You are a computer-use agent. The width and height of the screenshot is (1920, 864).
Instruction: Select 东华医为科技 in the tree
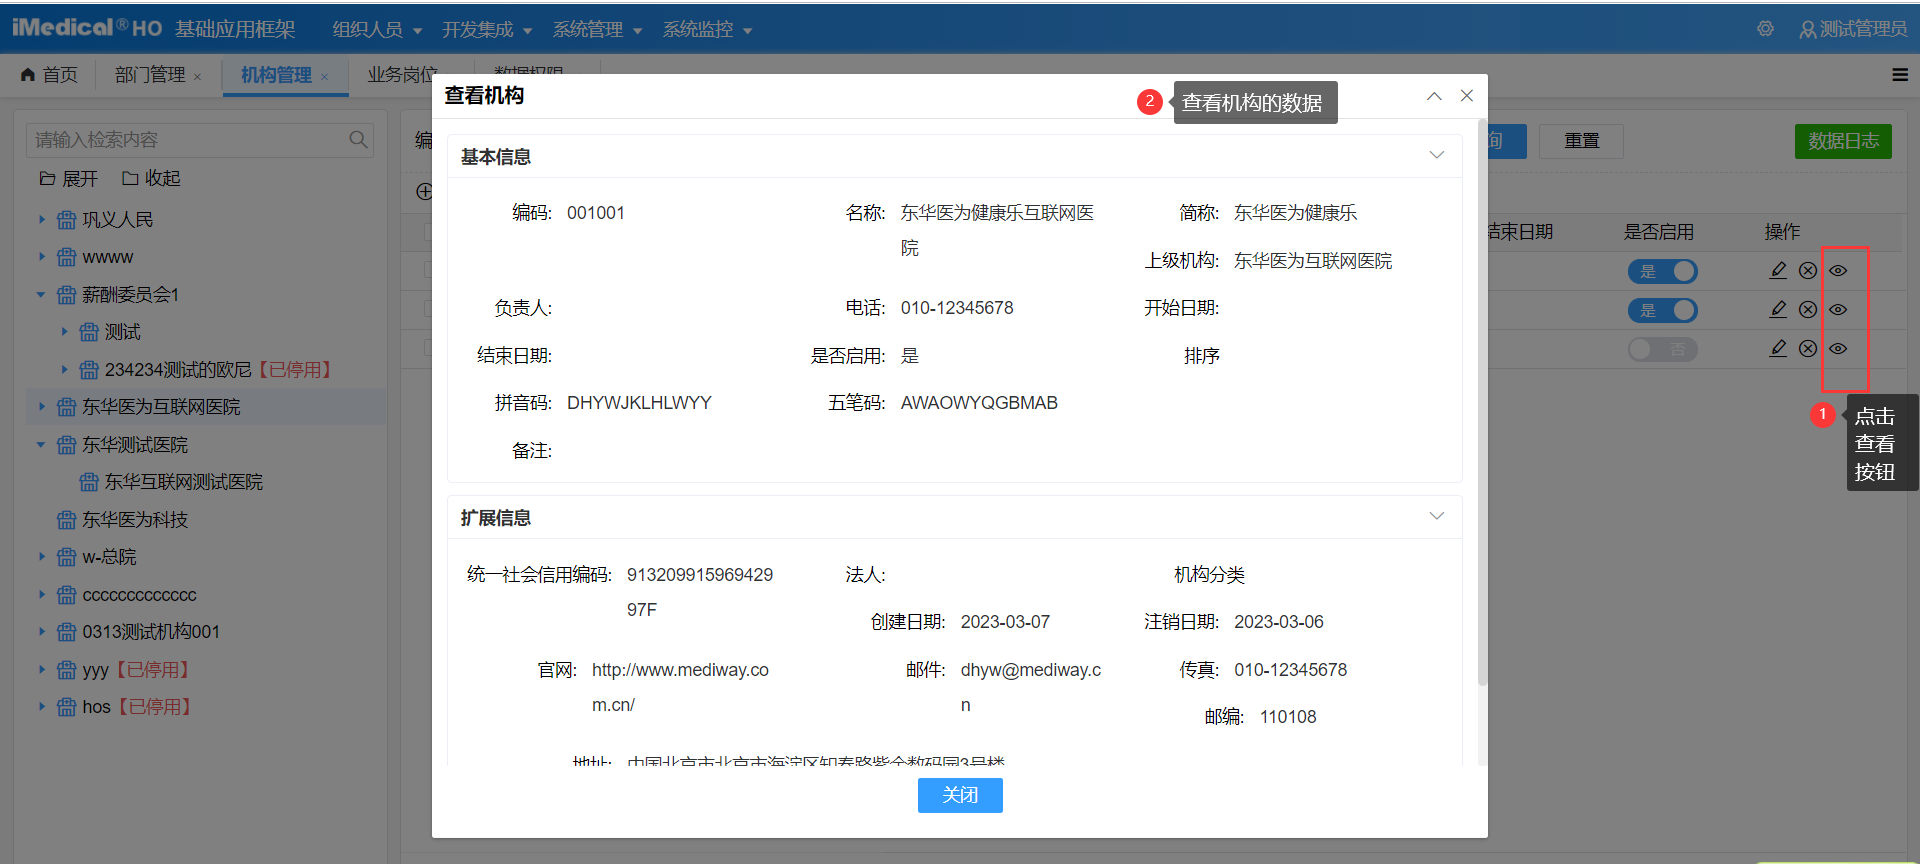pos(135,520)
